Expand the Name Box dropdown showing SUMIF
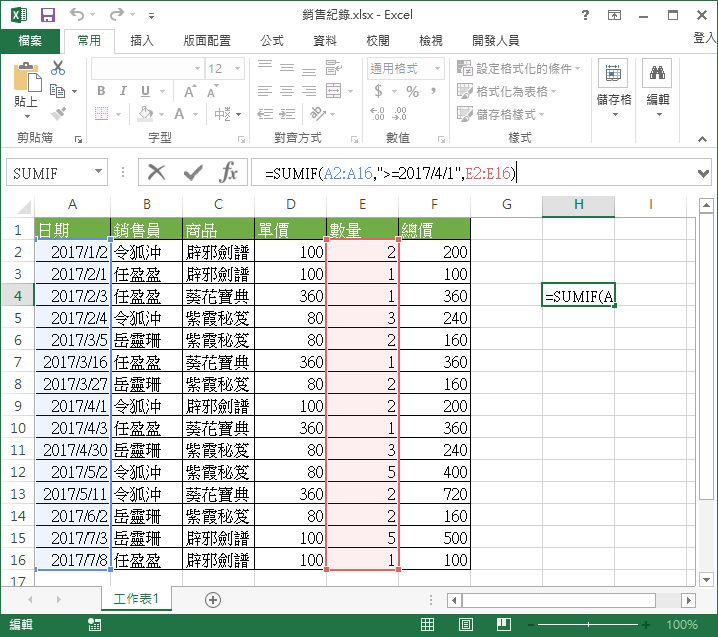718x637 pixels. (x=98, y=172)
